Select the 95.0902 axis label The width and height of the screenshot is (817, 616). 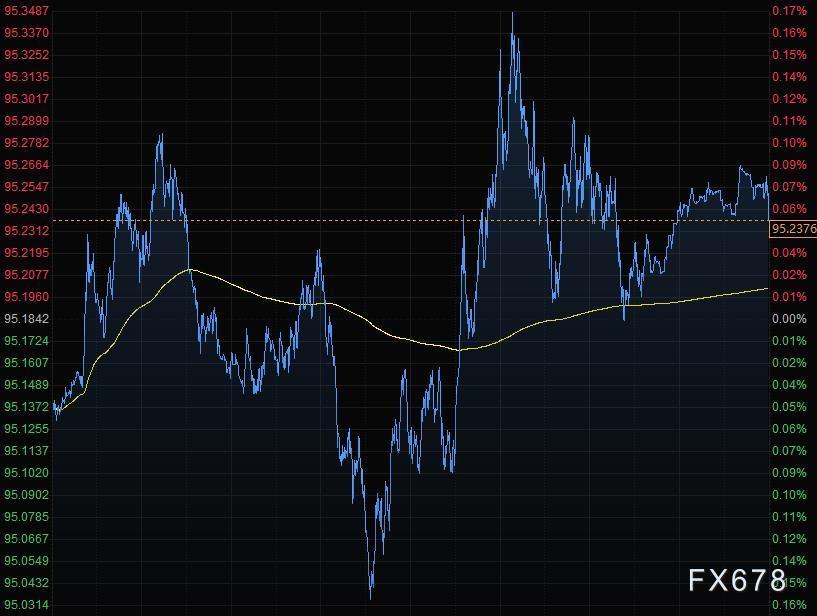(x=27, y=495)
